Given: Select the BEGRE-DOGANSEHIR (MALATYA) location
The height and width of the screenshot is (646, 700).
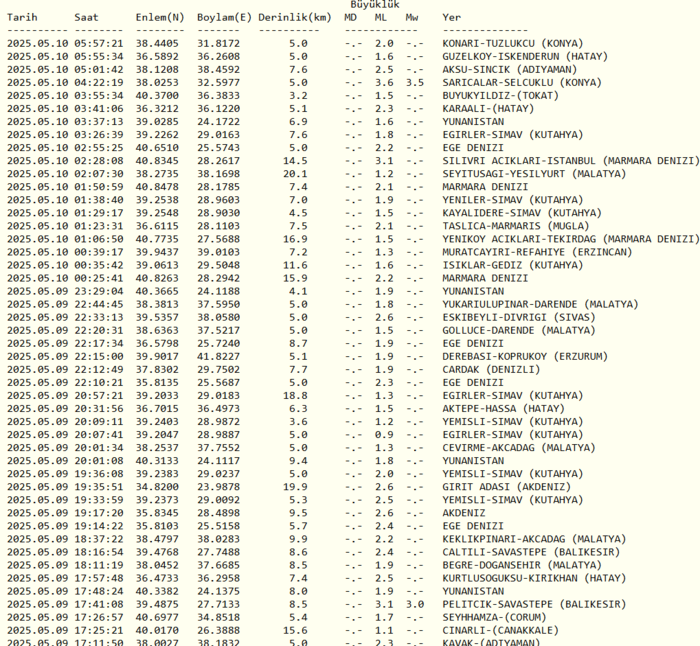Looking at the screenshot, I should [522, 565].
